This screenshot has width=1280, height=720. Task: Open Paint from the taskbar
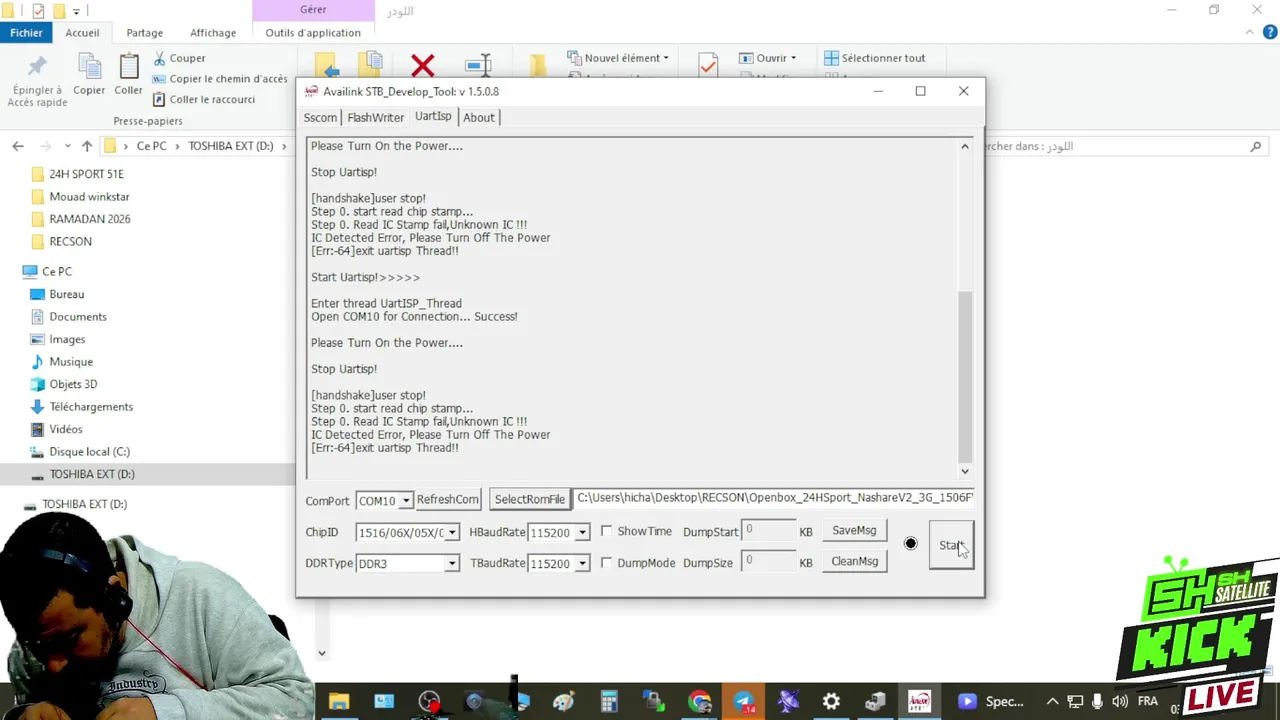click(x=563, y=702)
